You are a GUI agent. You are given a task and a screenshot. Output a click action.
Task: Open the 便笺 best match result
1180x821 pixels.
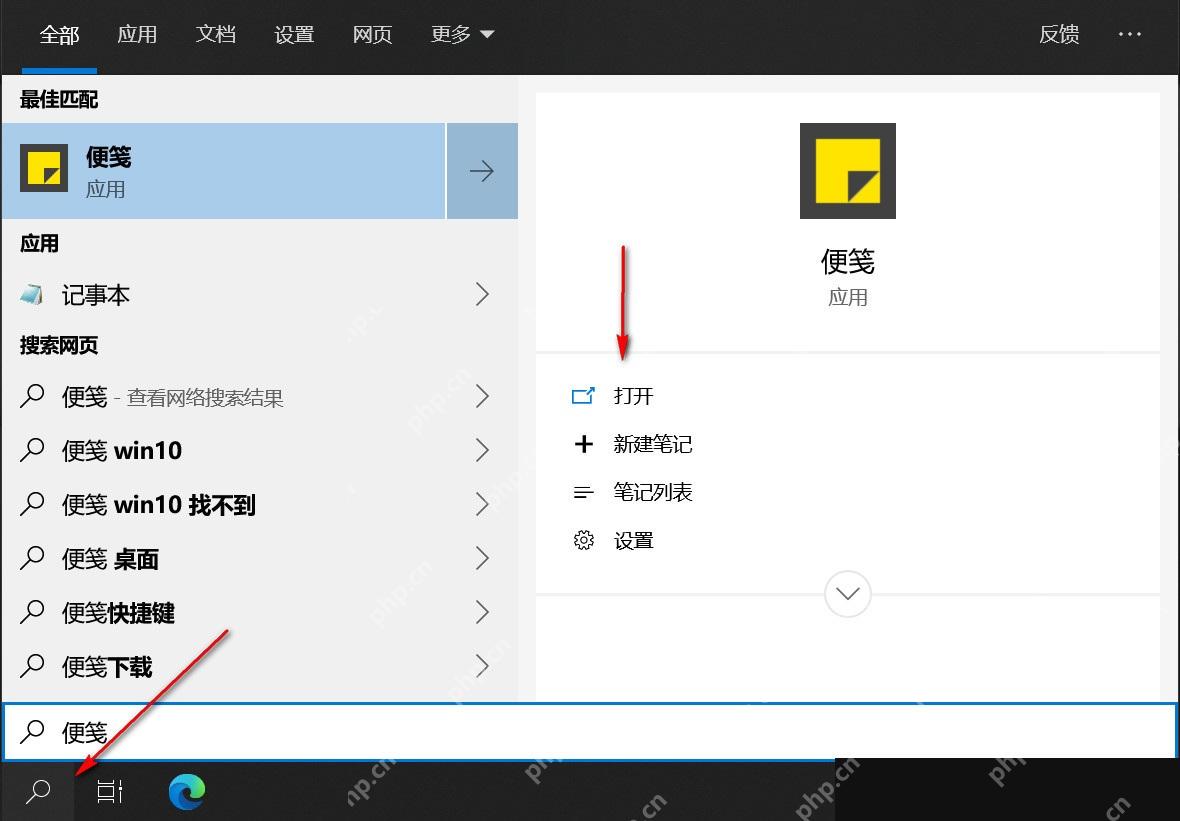coord(224,171)
